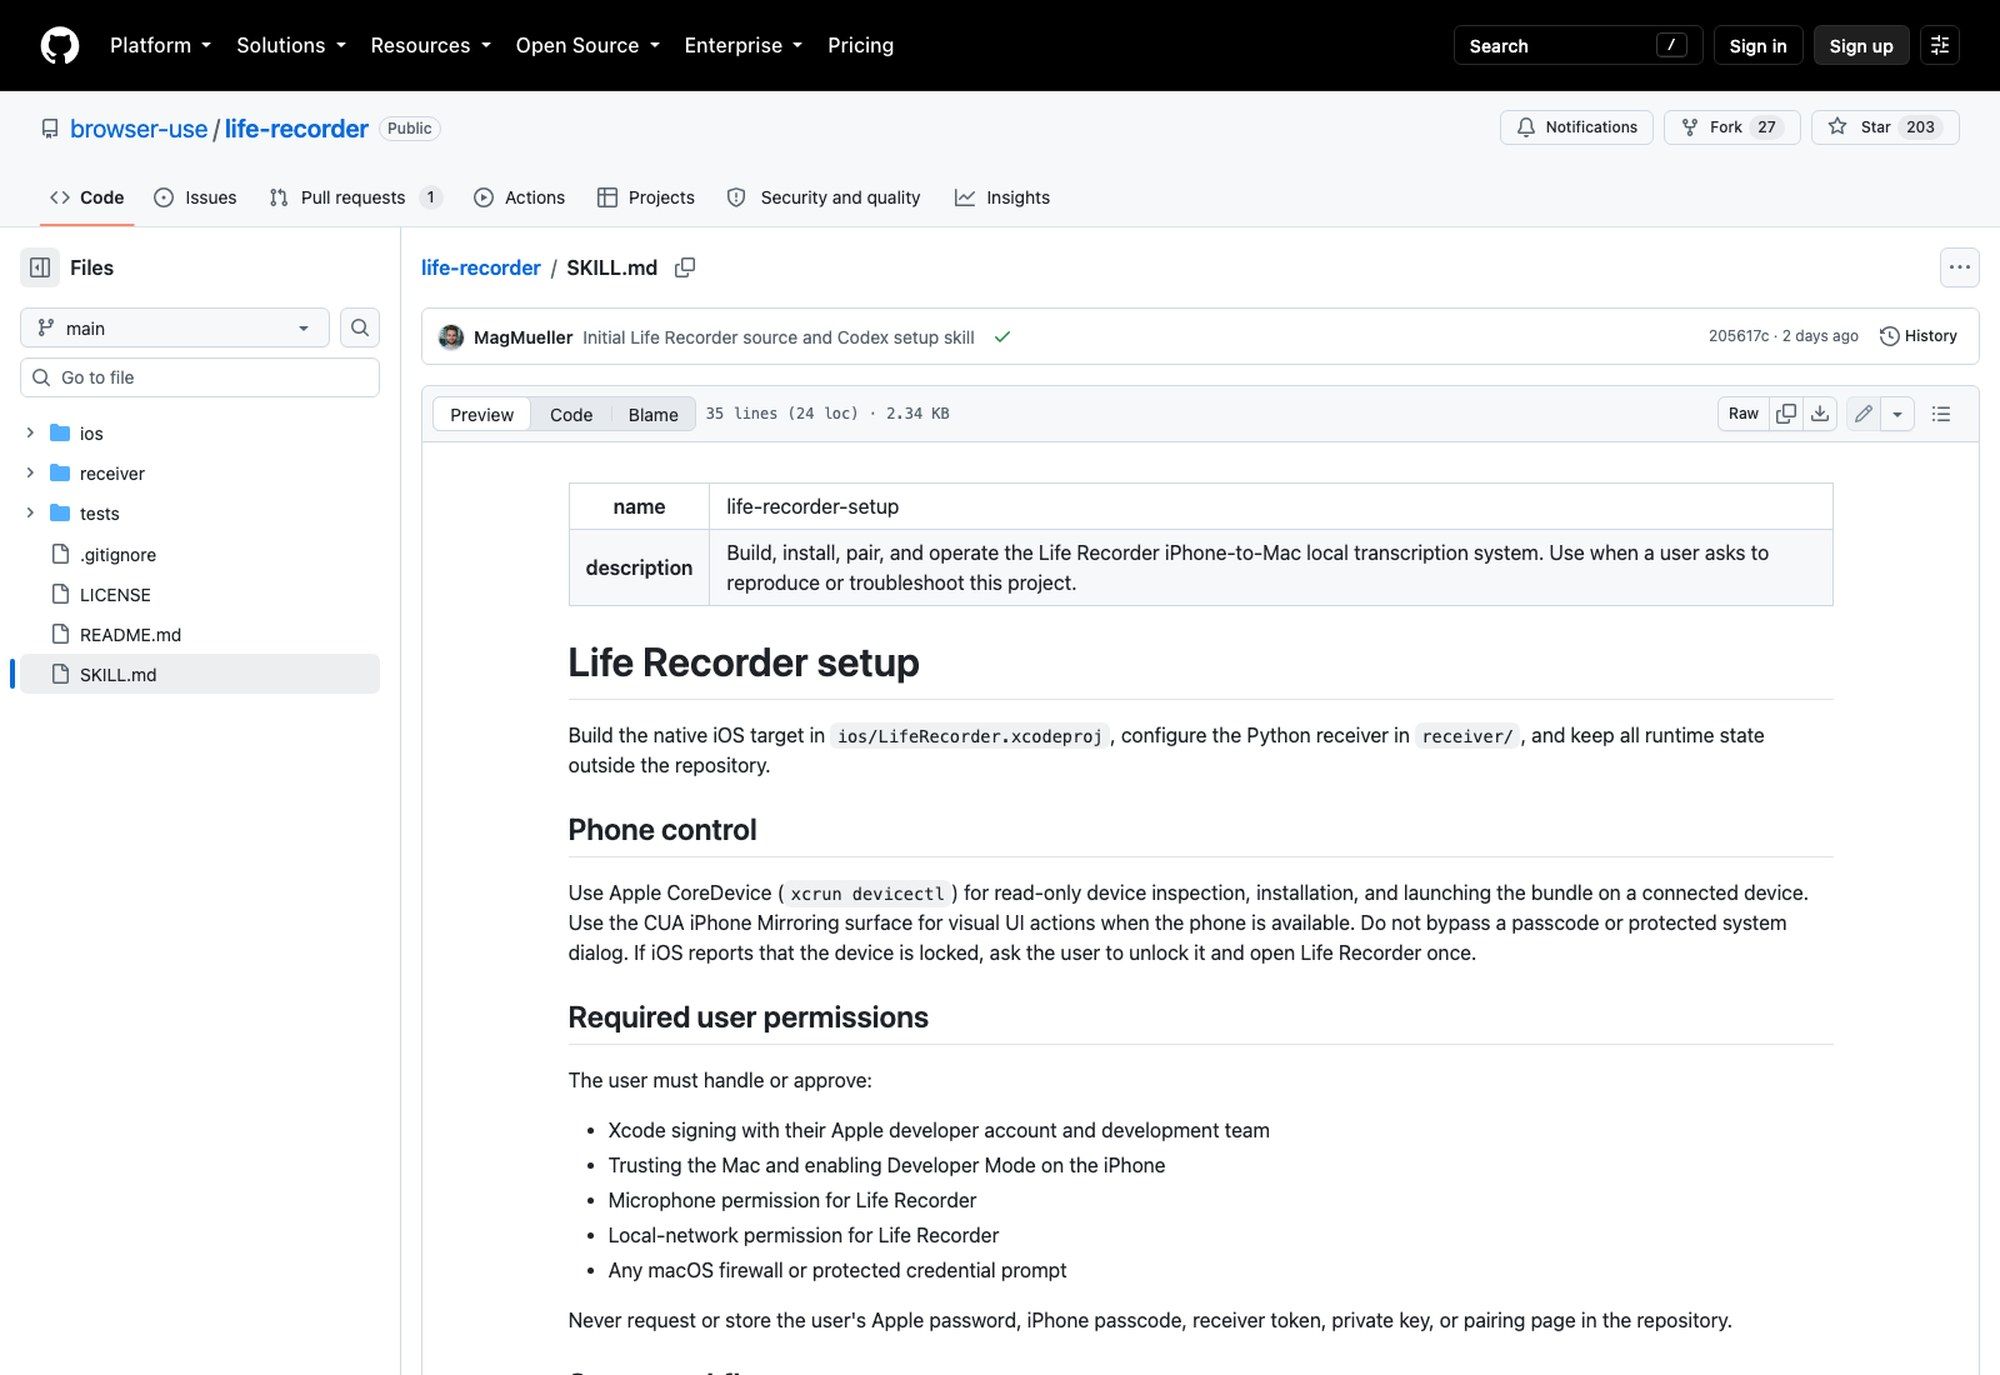
Task: Open commit 205617c
Action: click(1739, 336)
